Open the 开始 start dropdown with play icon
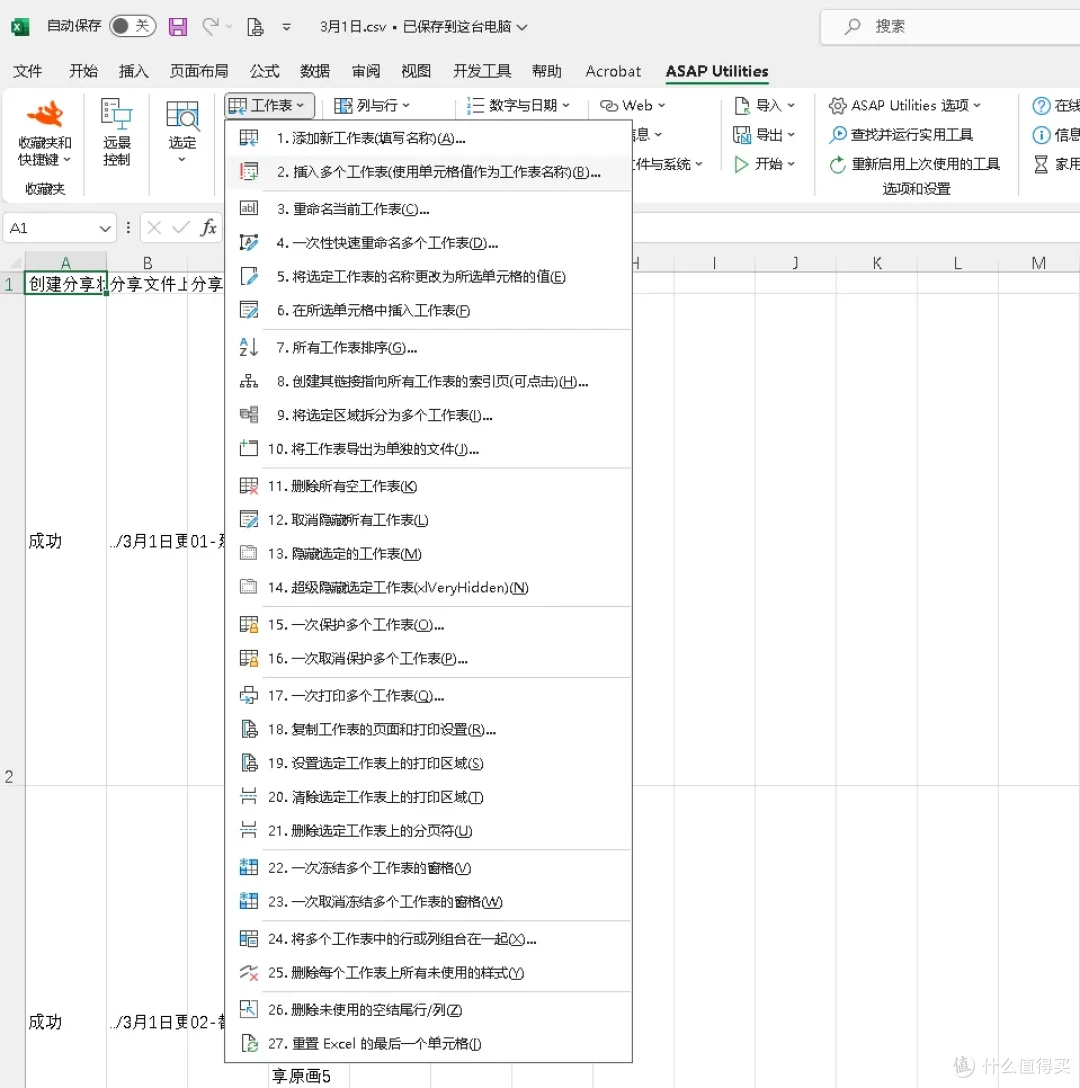Image resolution: width=1080 pixels, height=1088 pixels. coord(764,164)
